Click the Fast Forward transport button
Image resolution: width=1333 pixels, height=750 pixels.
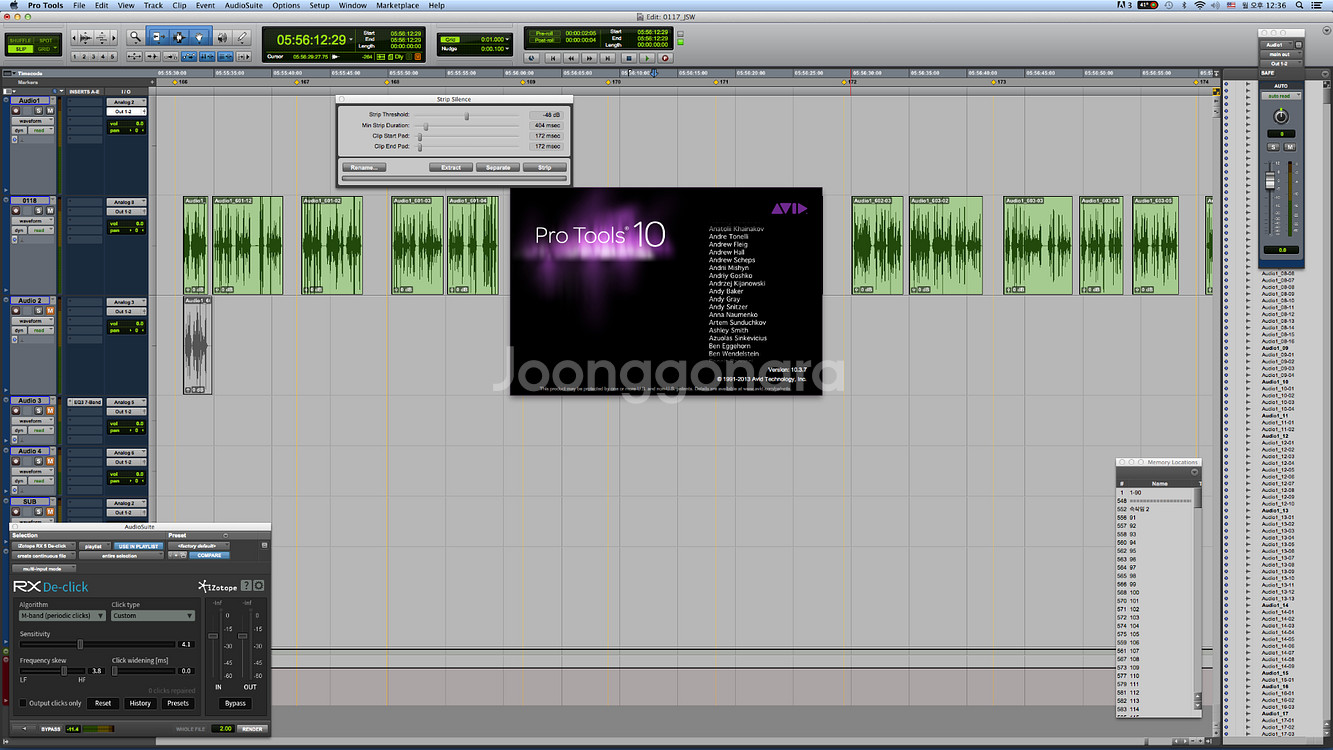pos(589,58)
